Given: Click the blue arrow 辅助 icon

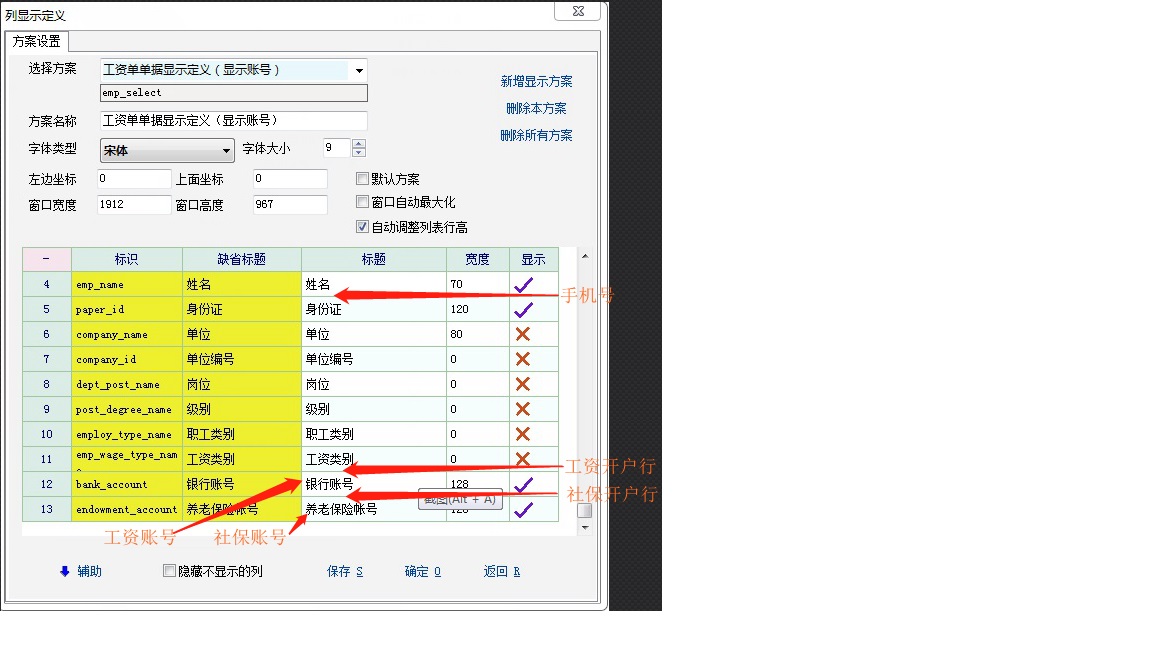Looking at the screenshot, I should click(65, 572).
